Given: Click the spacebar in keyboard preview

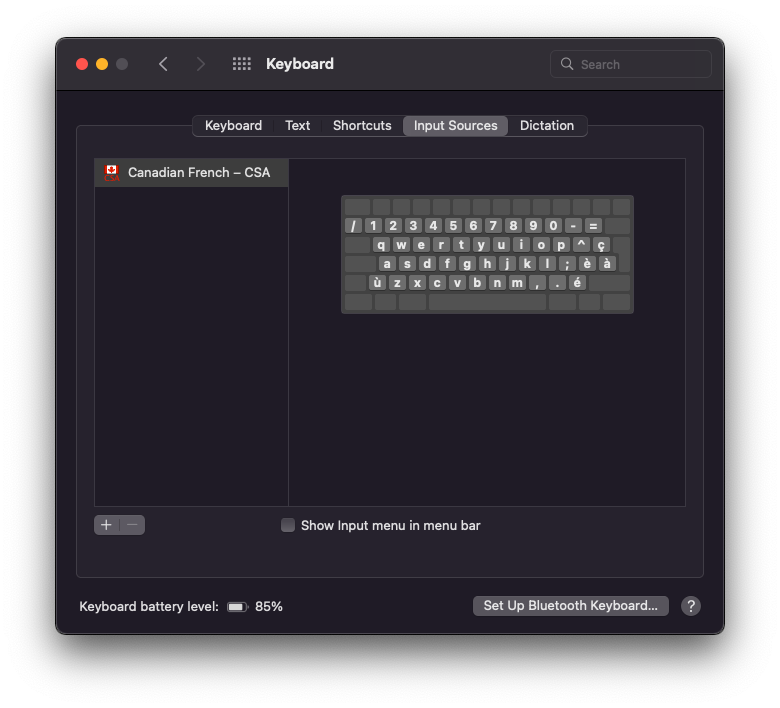Looking at the screenshot, I should pos(487,302).
